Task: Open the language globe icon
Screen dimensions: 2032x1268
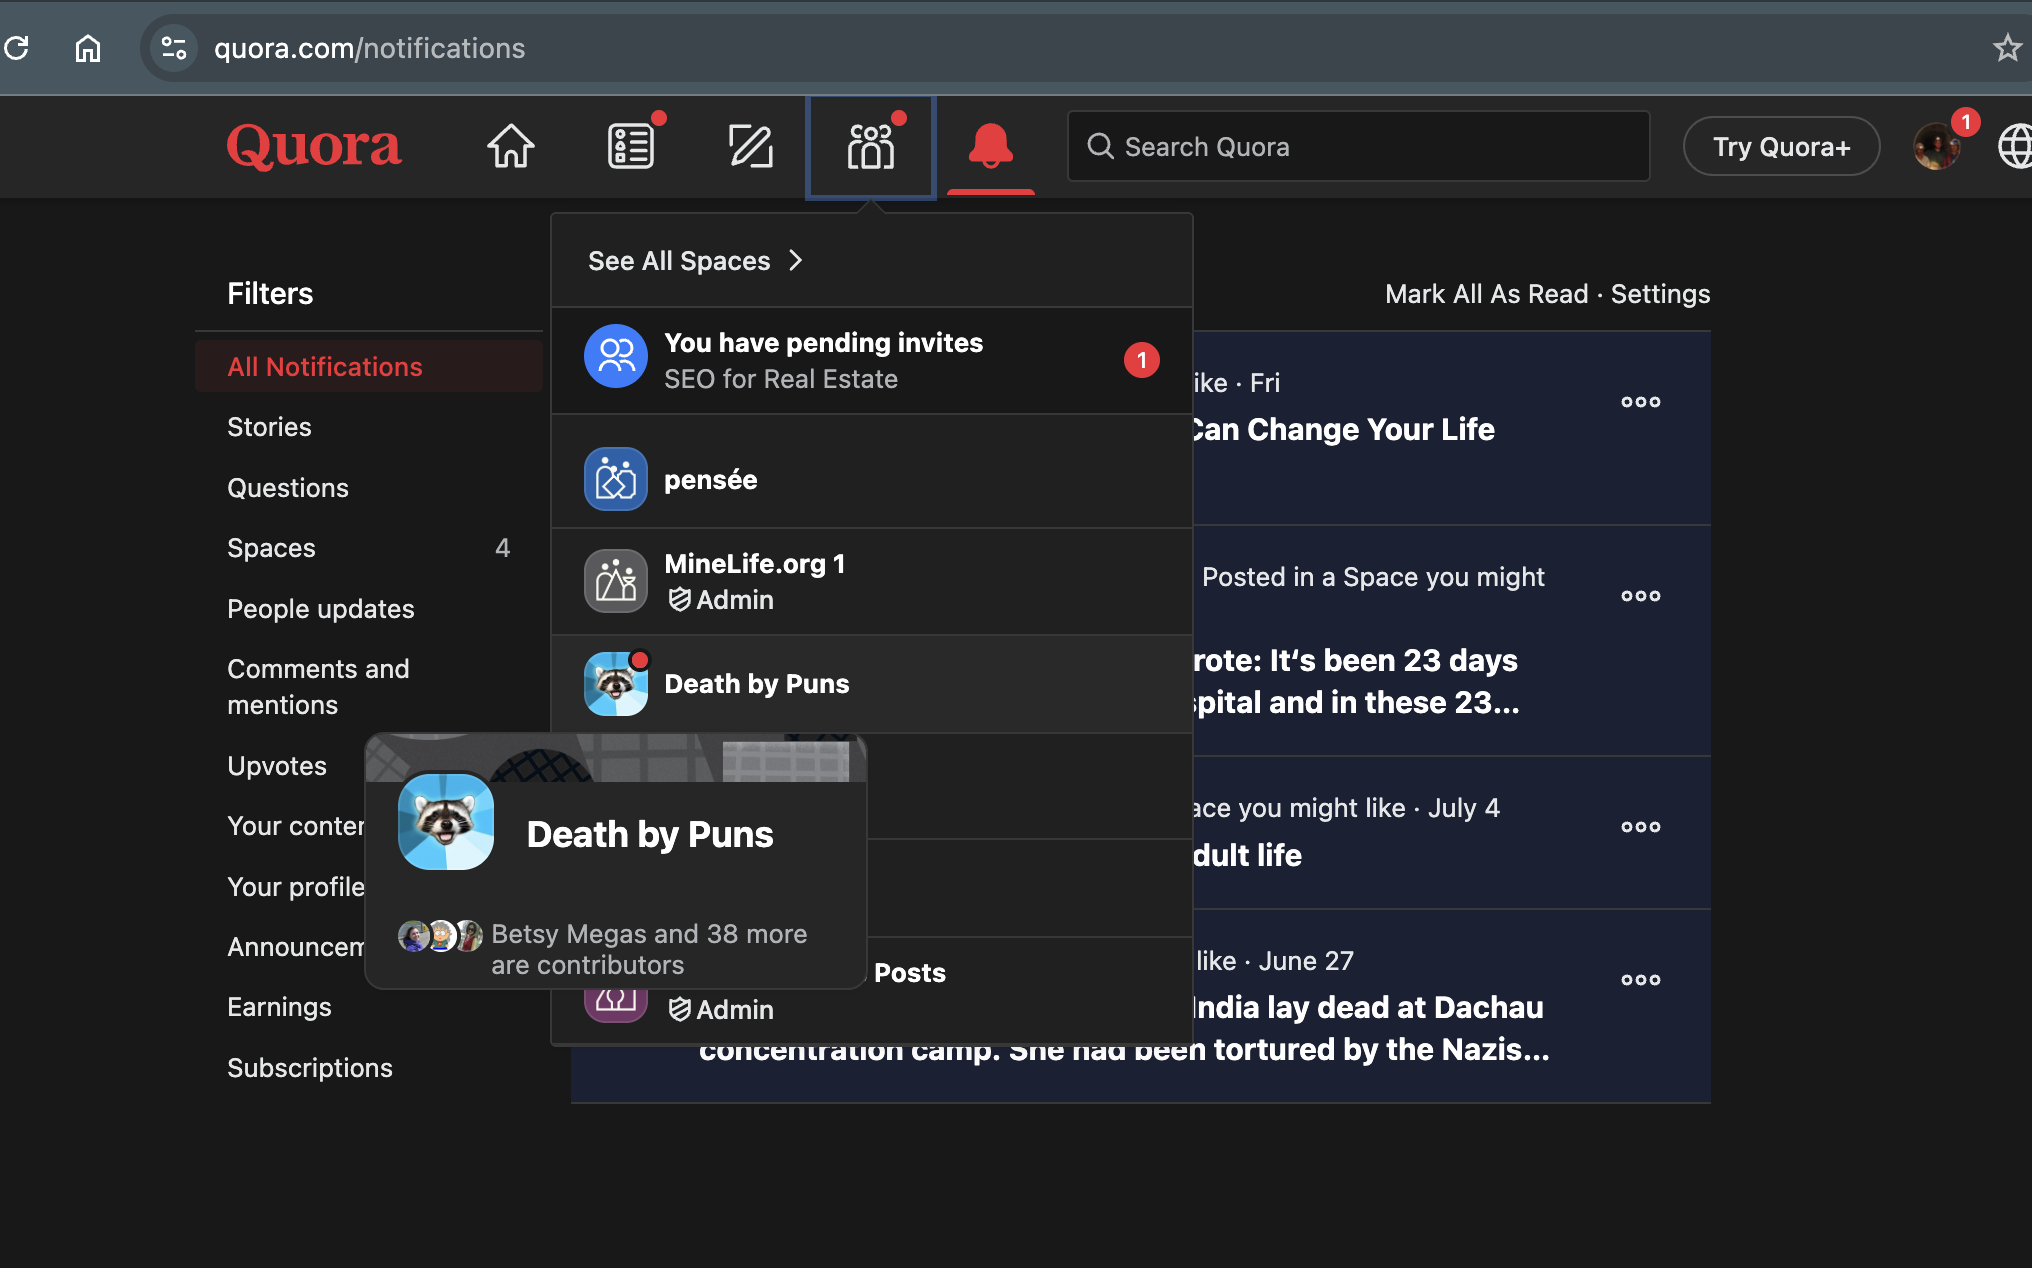Action: (x=2014, y=146)
